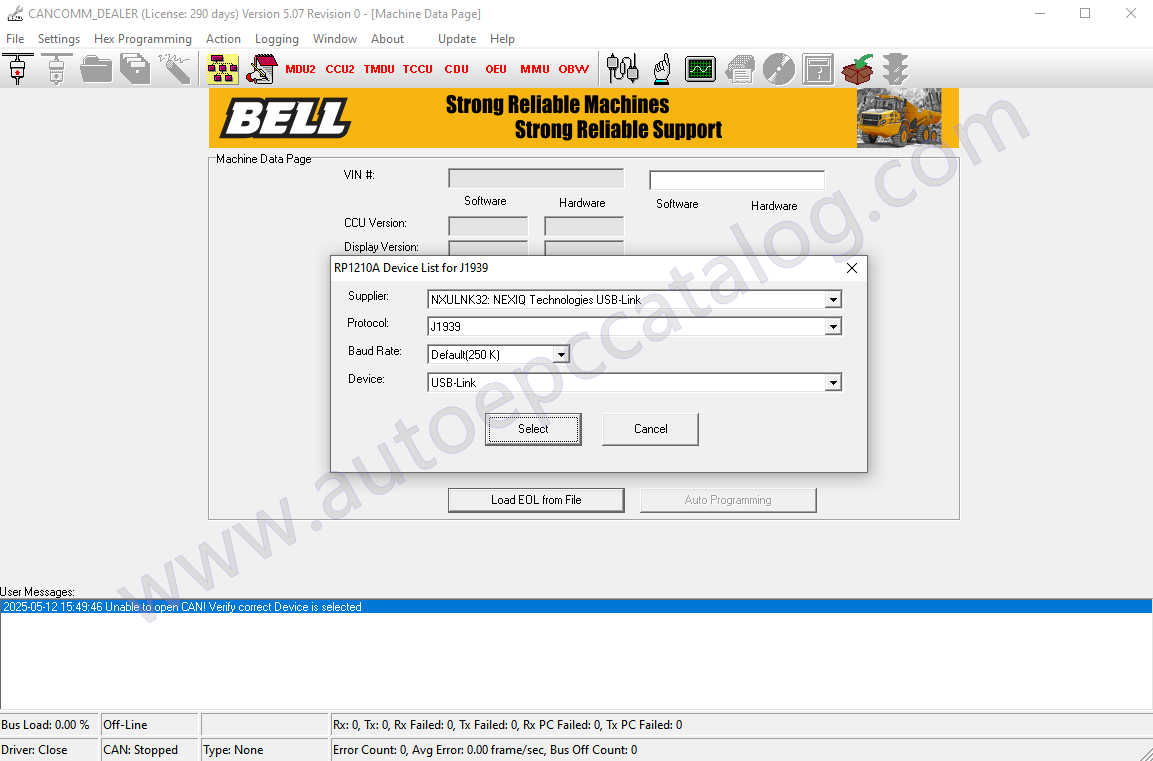Click the 'Off-Line' status entry
Viewport: 1153px width, 761px height.
click(125, 725)
